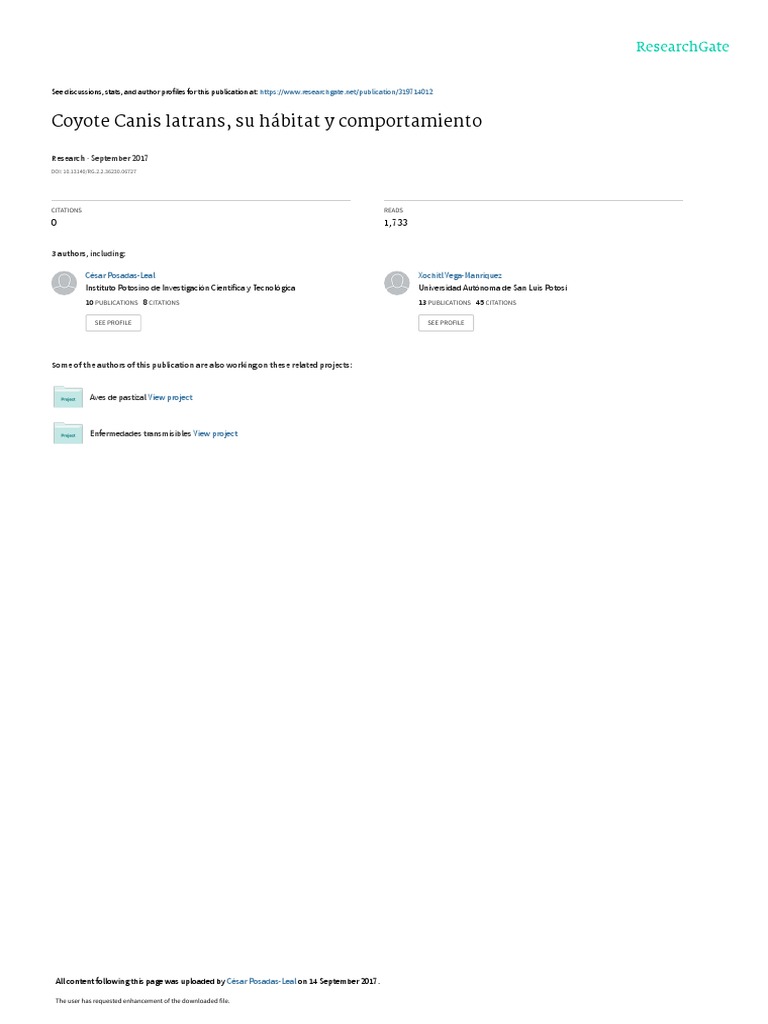Click the Enfermedades transmisibles project folder icon
Screen dimensions: 768x1024
coord(68,433)
